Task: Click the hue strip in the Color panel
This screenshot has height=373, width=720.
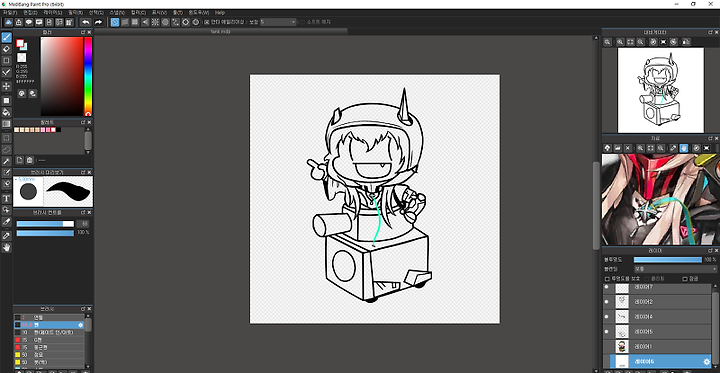Action: click(88, 76)
